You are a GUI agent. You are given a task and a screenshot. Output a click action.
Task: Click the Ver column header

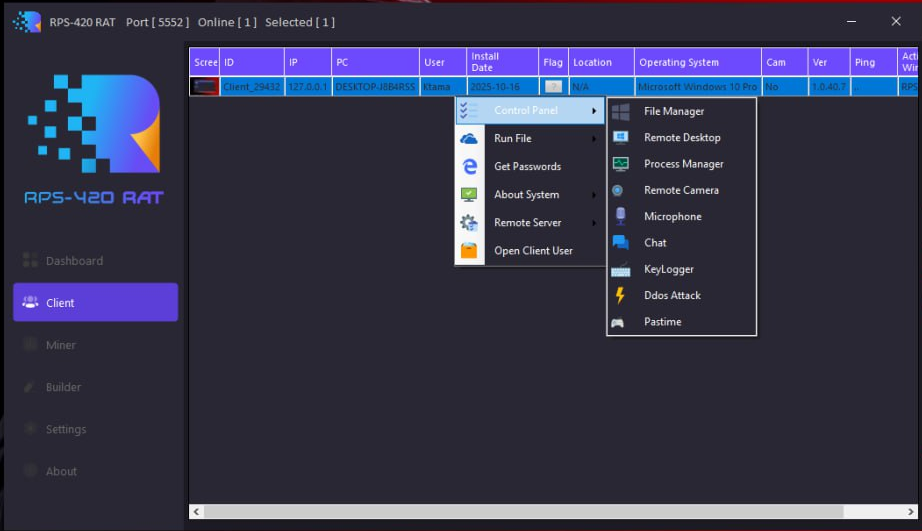coord(829,62)
